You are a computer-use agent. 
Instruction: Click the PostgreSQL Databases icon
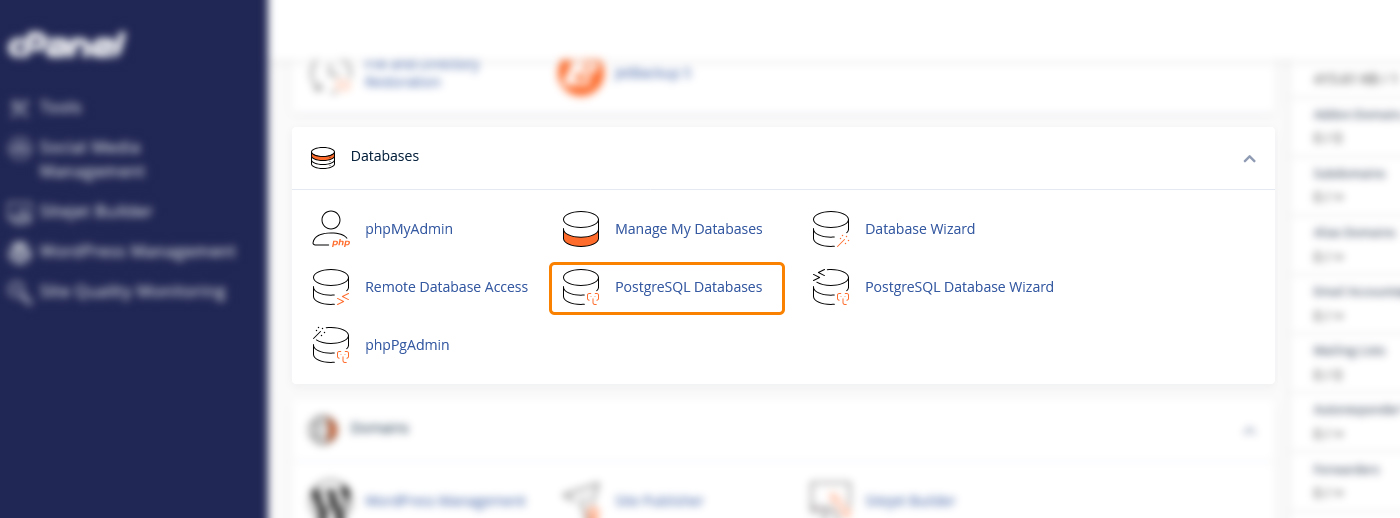tap(580, 287)
